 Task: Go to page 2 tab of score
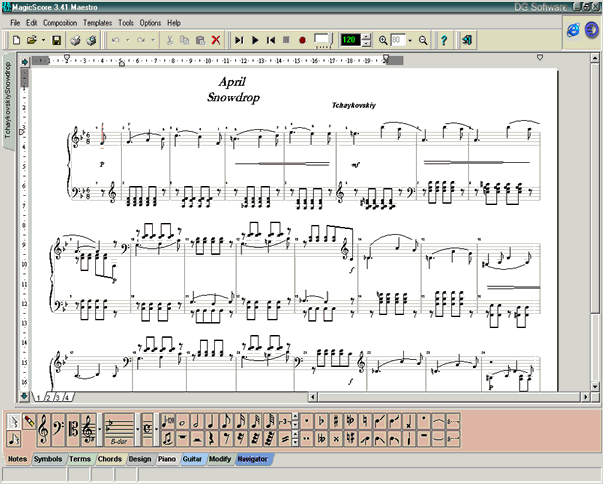tap(48, 398)
